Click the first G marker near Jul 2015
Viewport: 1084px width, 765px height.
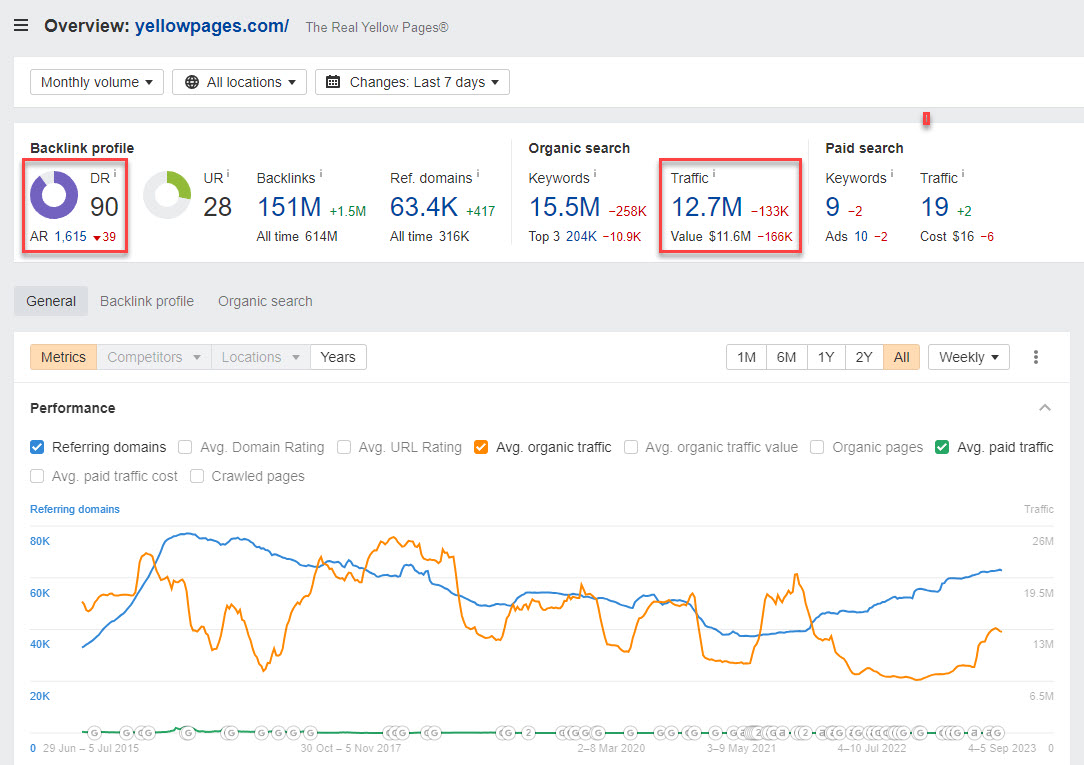[x=95, y=733]
